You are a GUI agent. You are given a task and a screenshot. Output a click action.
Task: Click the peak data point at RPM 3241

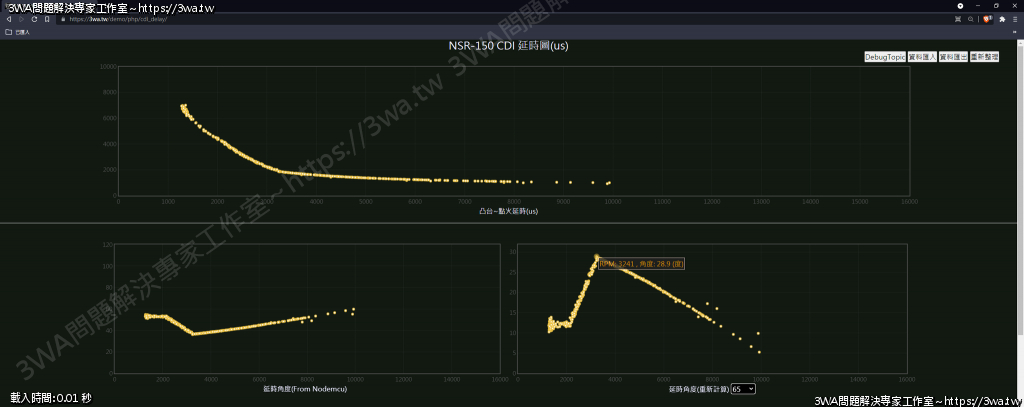pos(597,257)
